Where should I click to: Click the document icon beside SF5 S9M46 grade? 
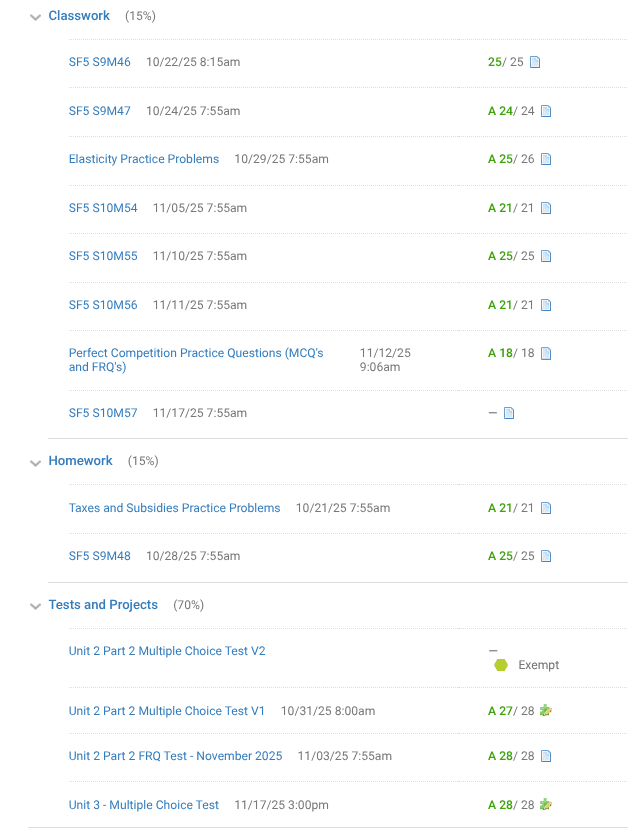click(535, 62)
